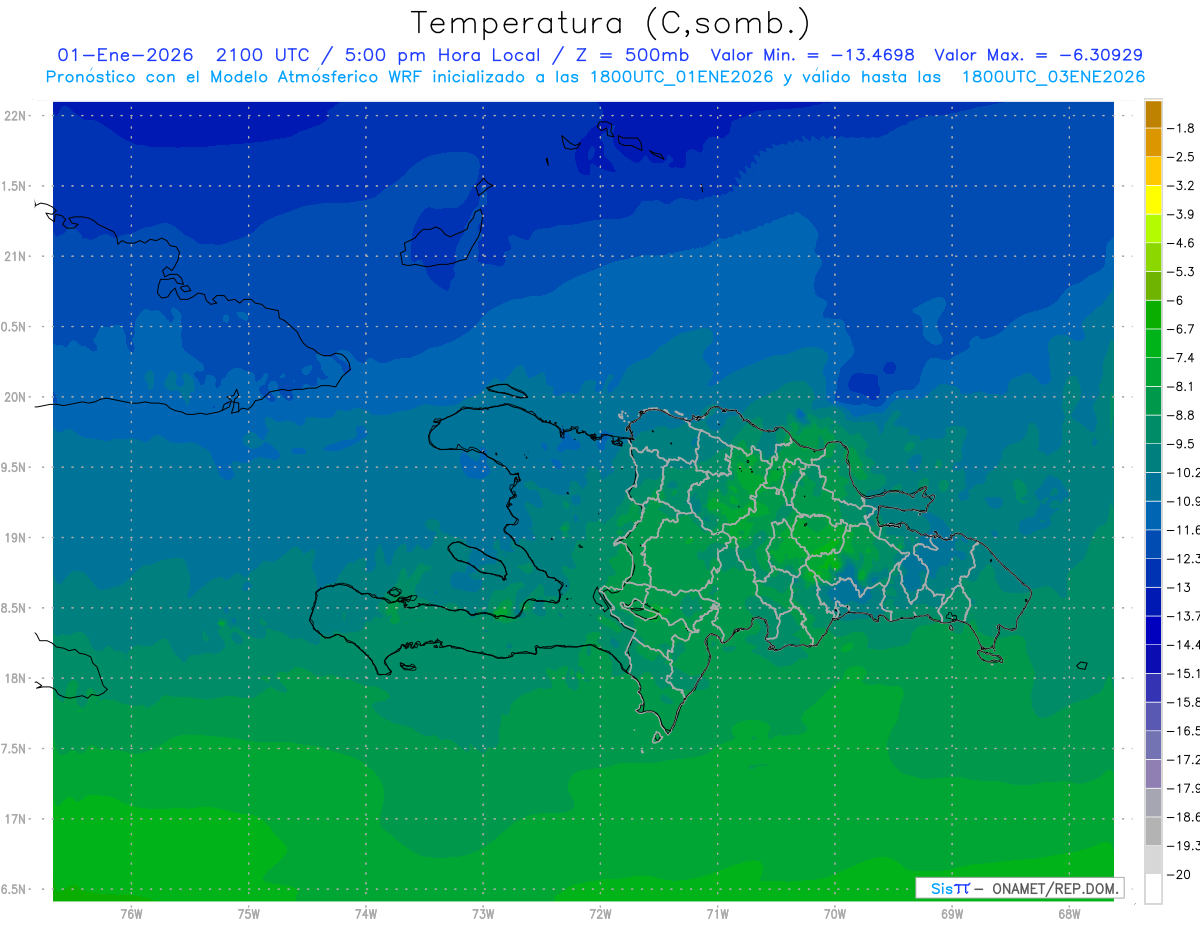Click the -8.1 colorbar label
Viewport: 1200px width, 927px height.
click(x=1181, y=387)
